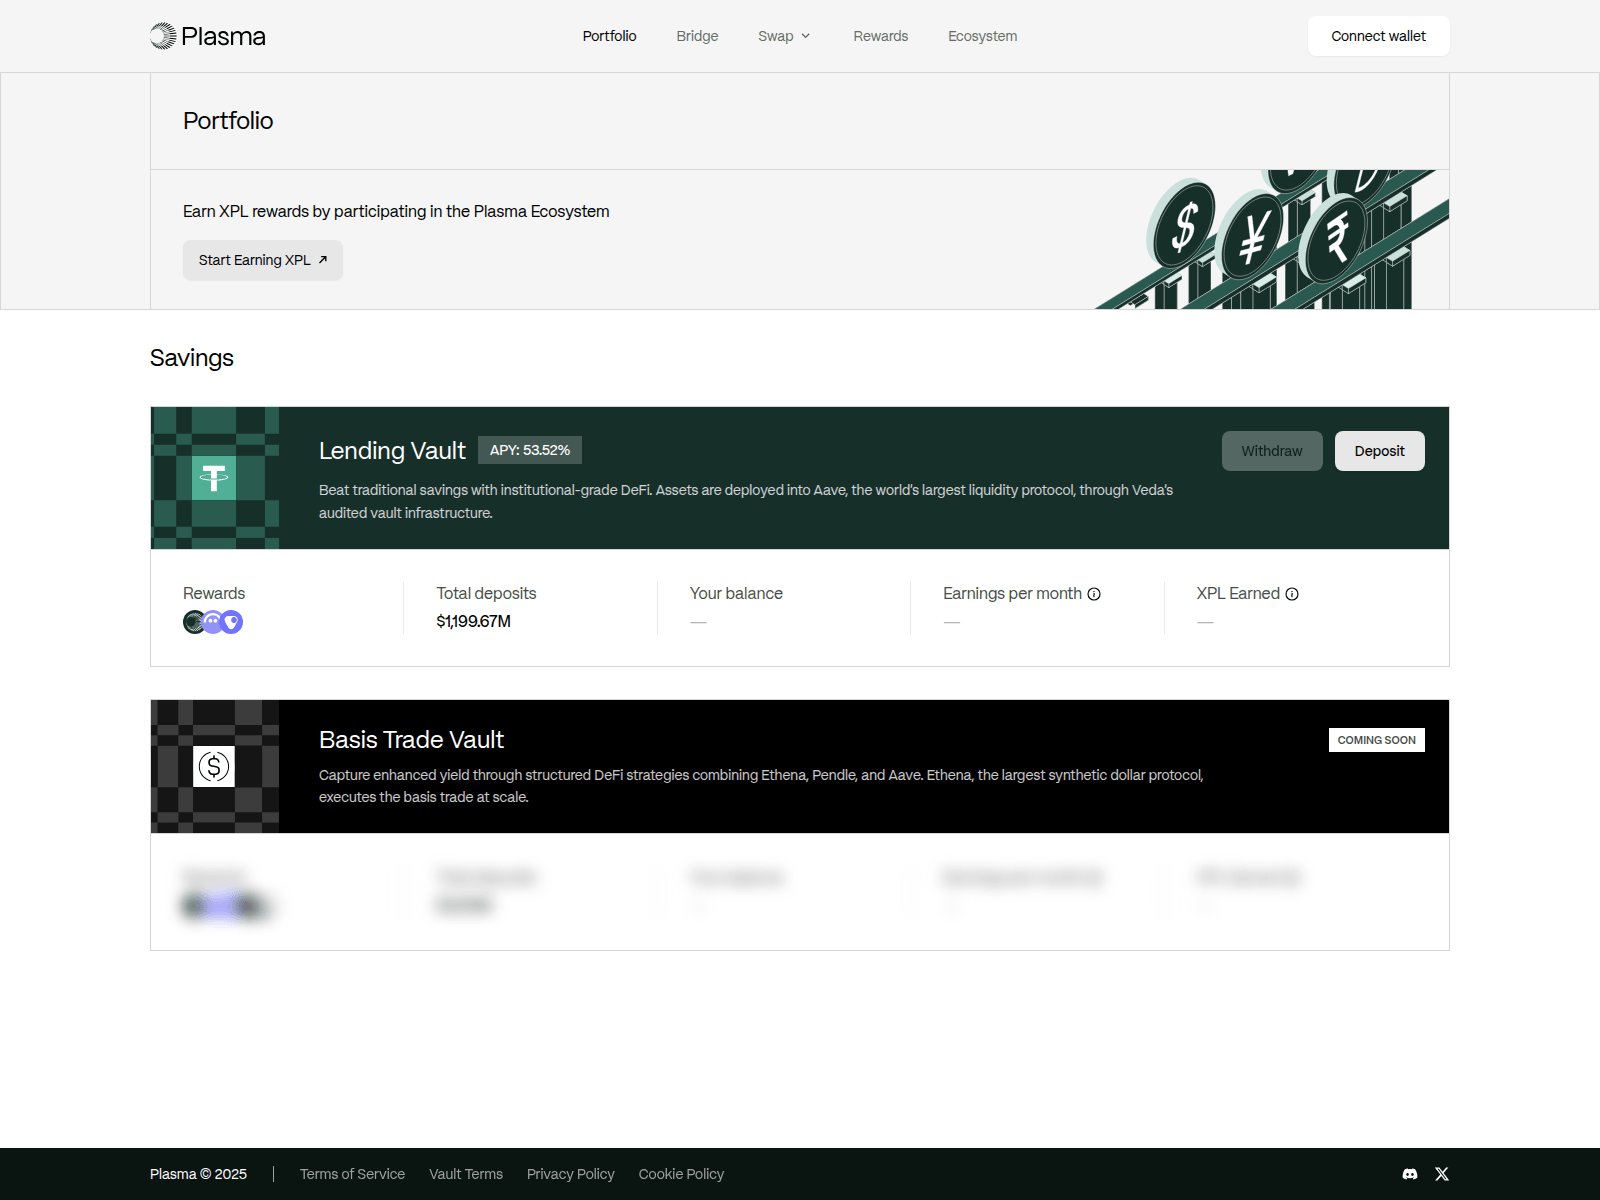Click the Withdraw button
Screen dimensions: 1600x1200
[1271, 451]
